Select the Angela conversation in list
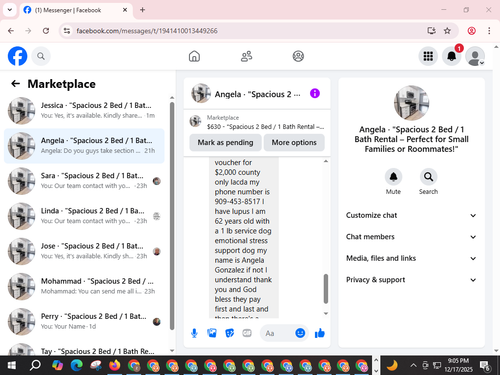Viewport: 500px width, 375px height. (84, 146)
